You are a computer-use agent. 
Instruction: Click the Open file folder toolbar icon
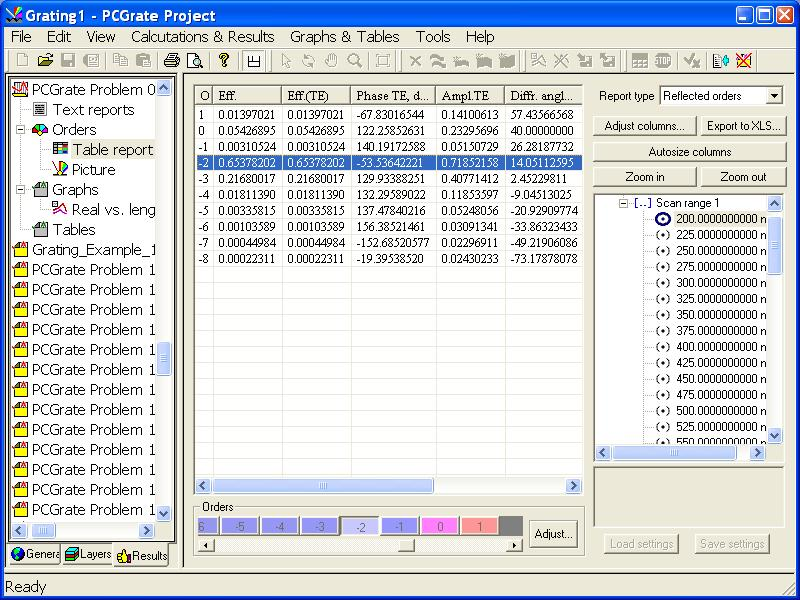[x=45, y=61]
